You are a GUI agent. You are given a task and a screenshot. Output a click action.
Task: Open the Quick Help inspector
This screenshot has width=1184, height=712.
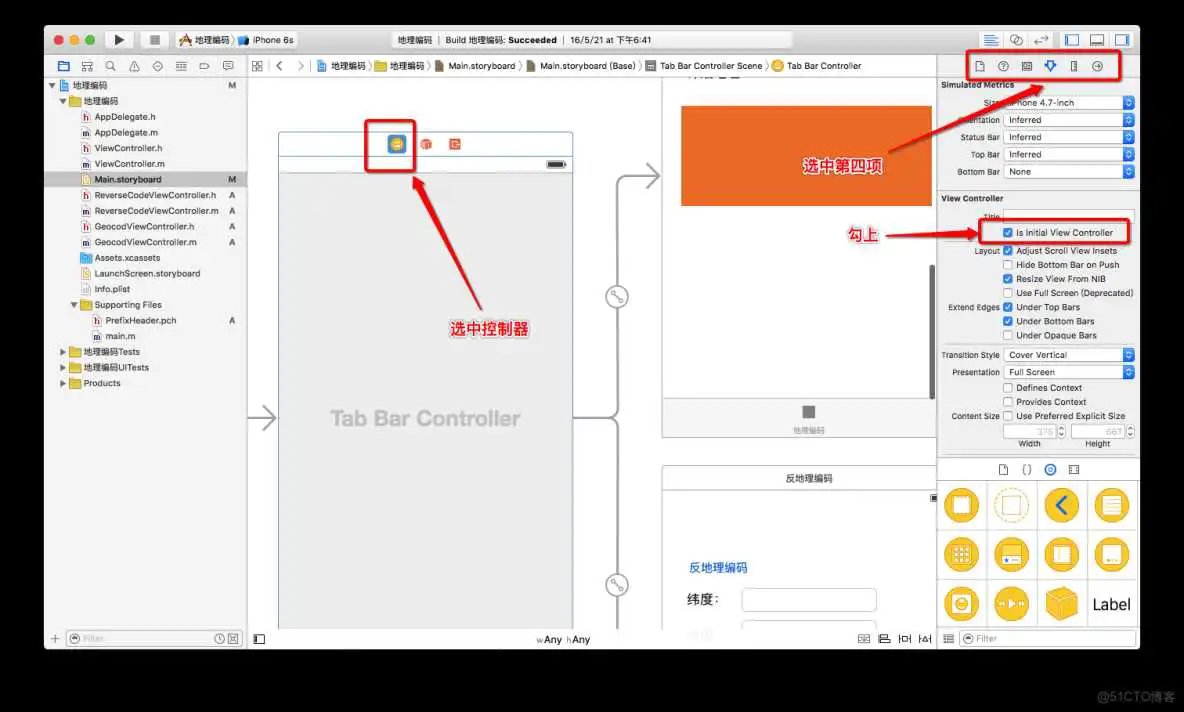click(x=1004, y=65)
